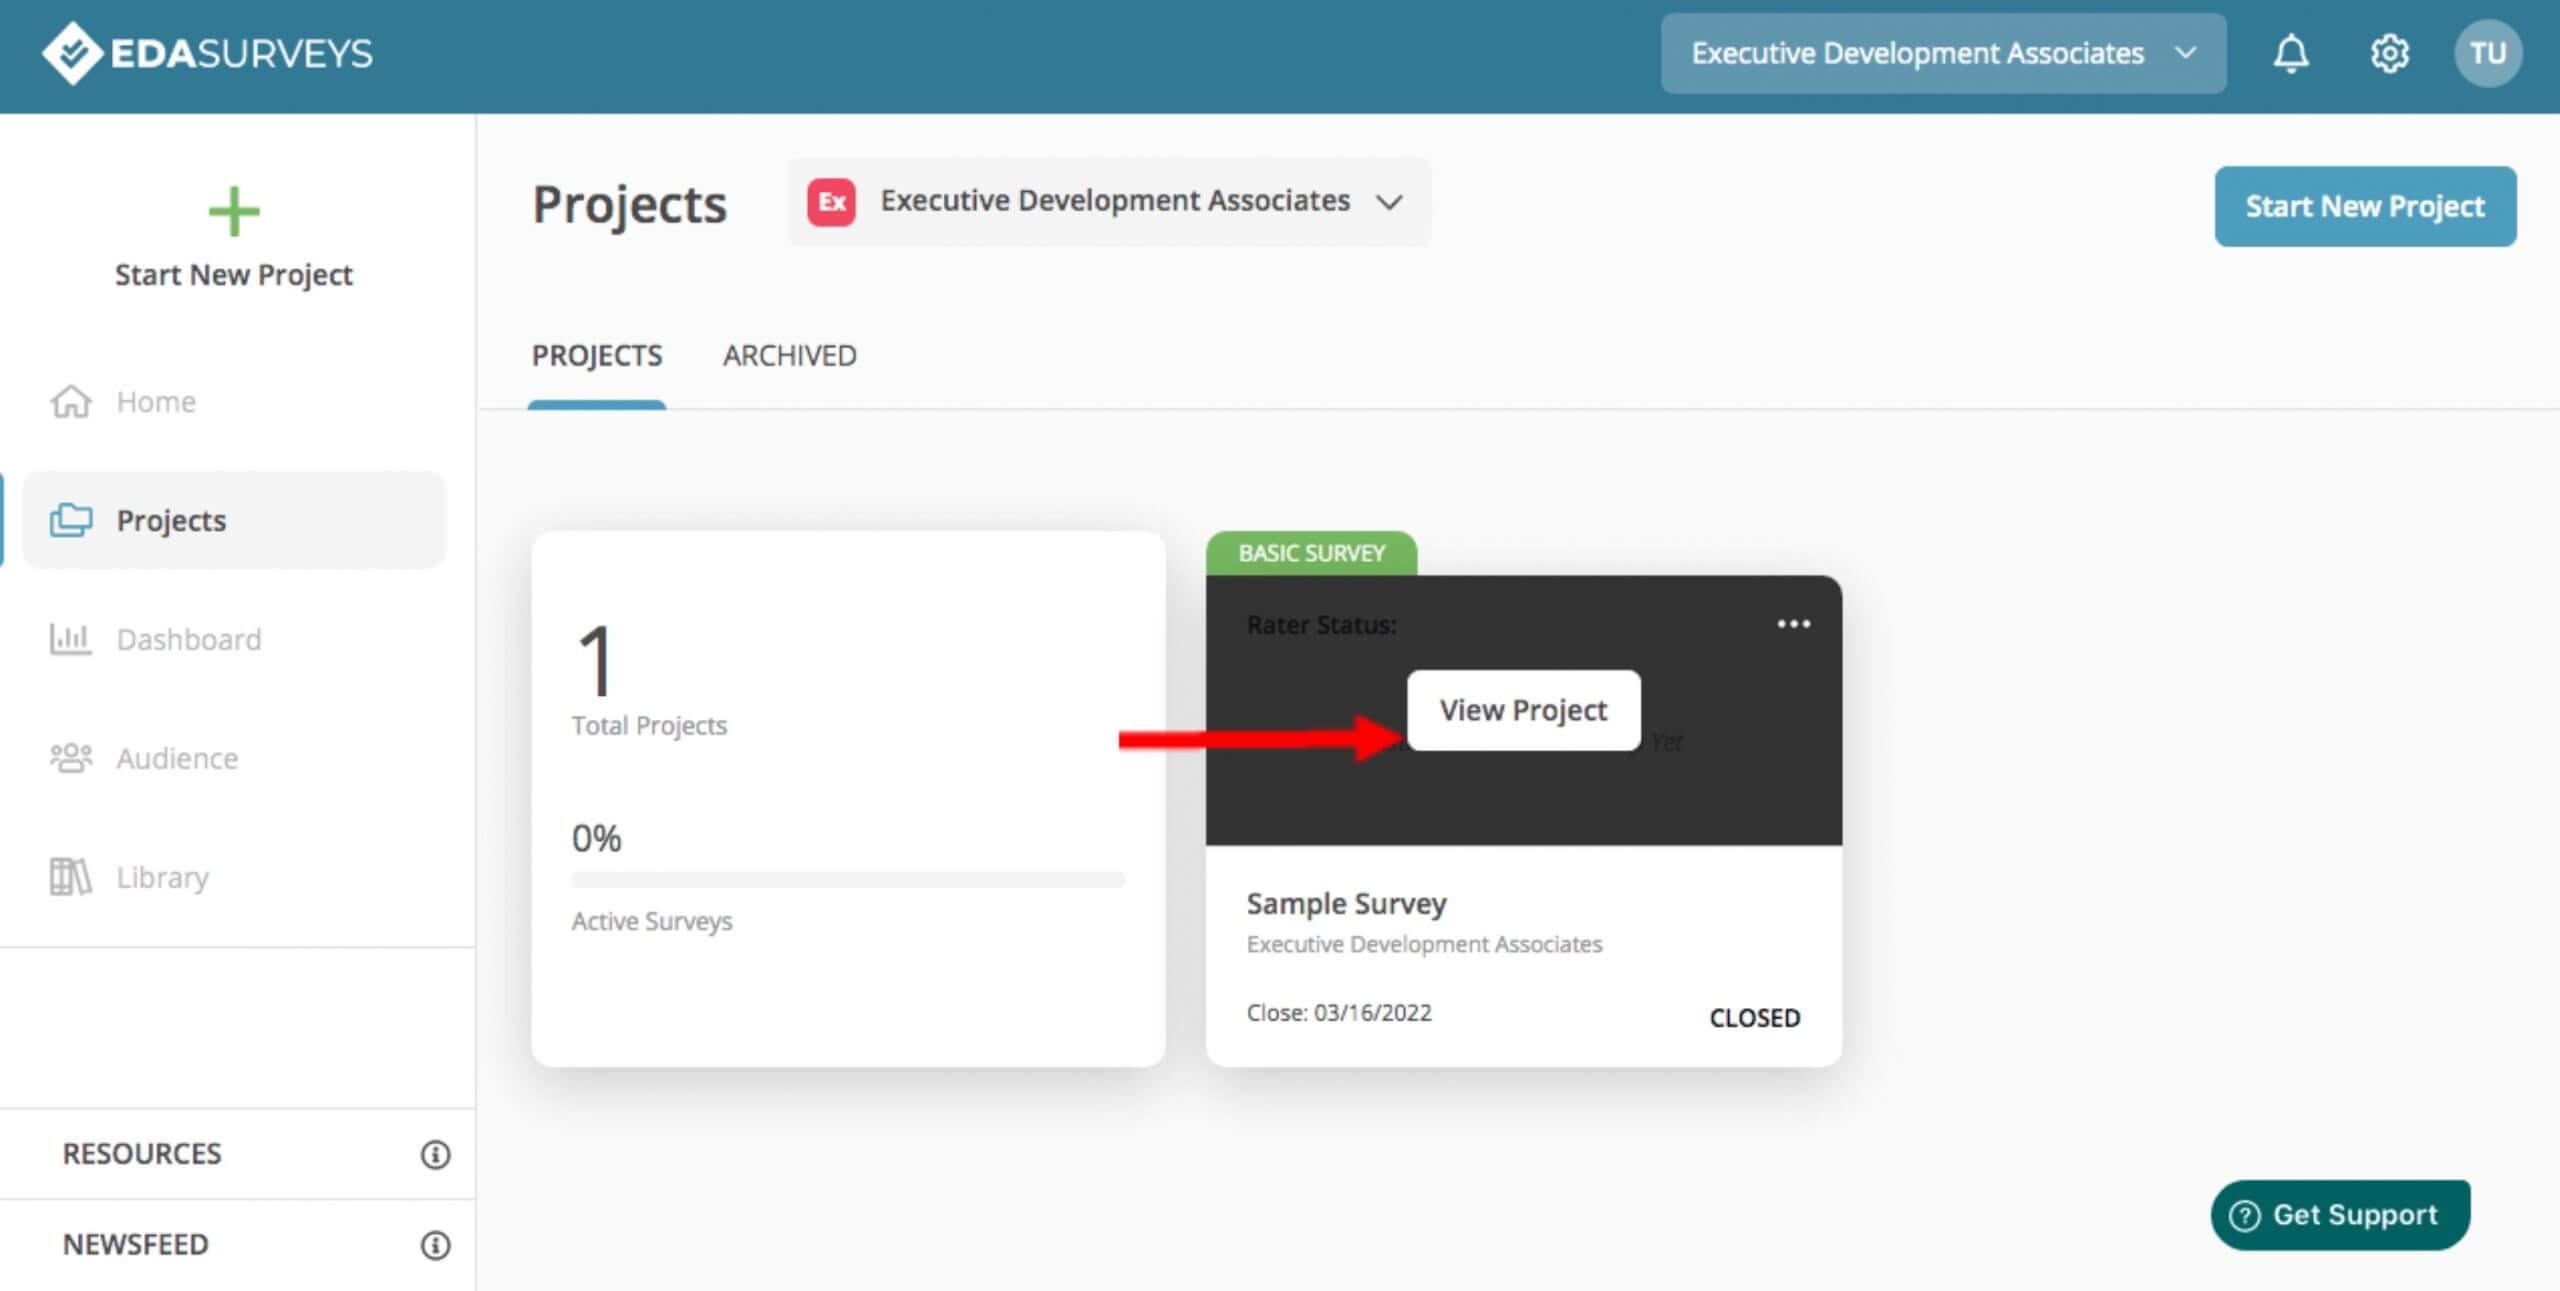The width and height of the screenshot is (2560, 1291).
Task: Click the green plus icon in sidebar
Action: (x=233, y=211)
